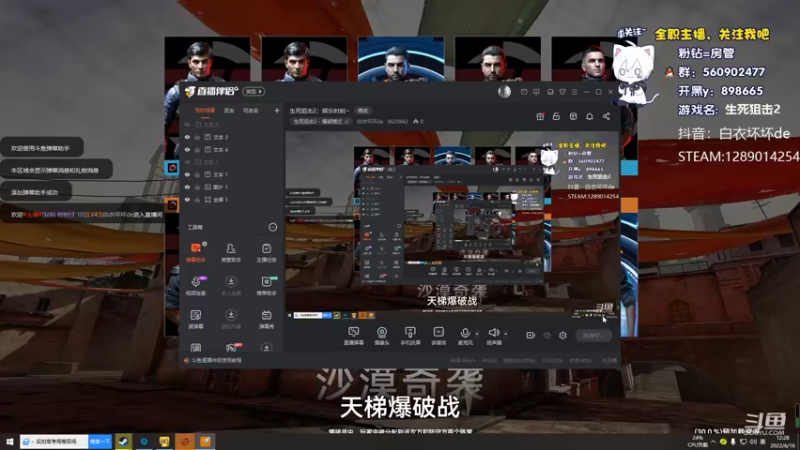This screenshot has height=450, width=800.
Task: Add a 手机投屏 phone mirroring source
Action: pyautogui.click(x=410, y=336)
